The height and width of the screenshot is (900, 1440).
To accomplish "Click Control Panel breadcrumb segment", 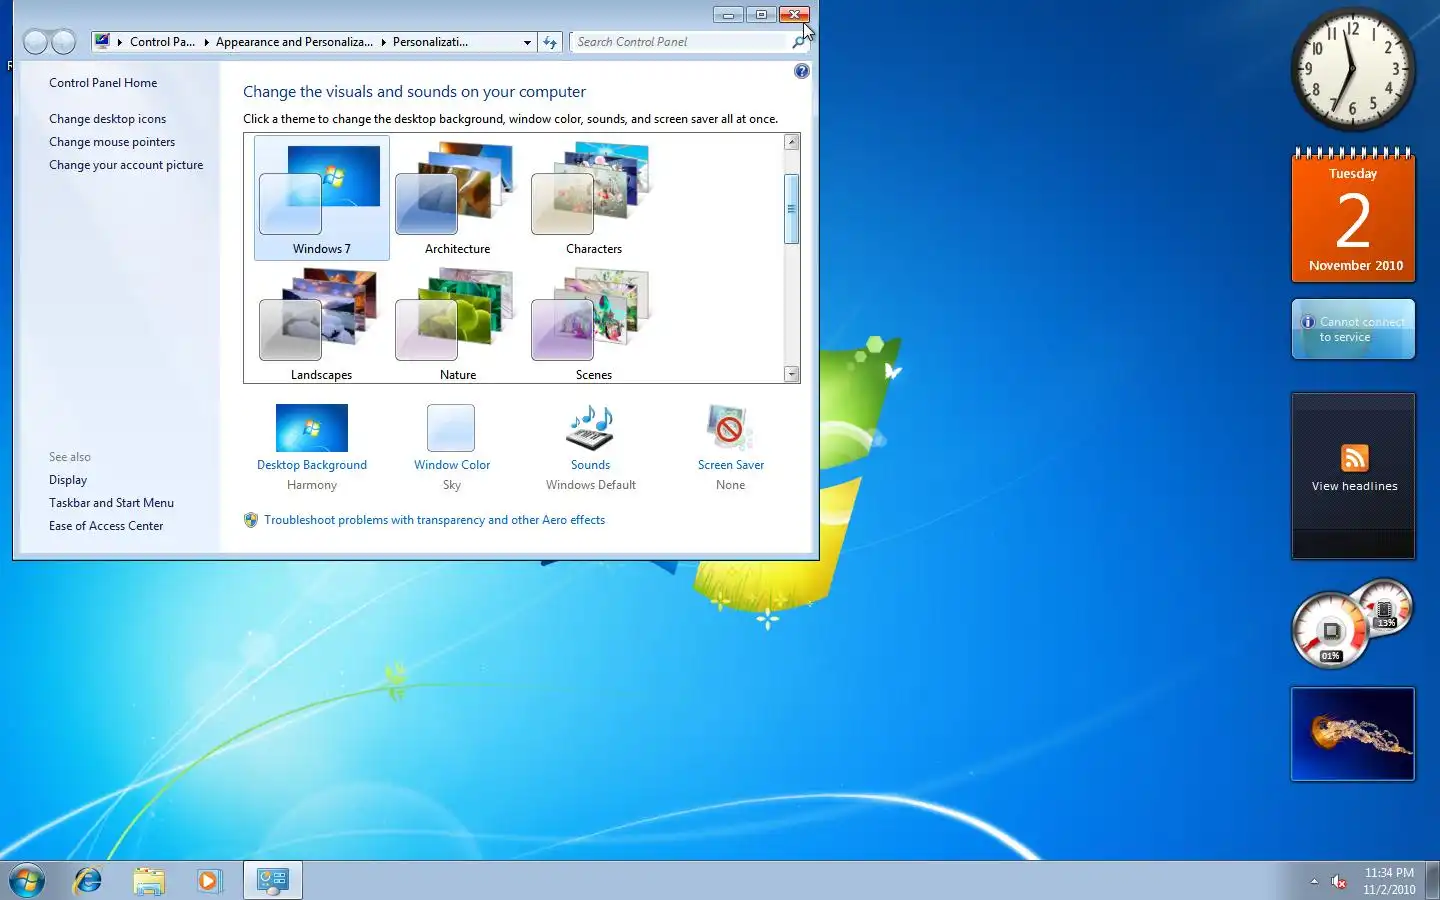I will click(x=162, y=42).
